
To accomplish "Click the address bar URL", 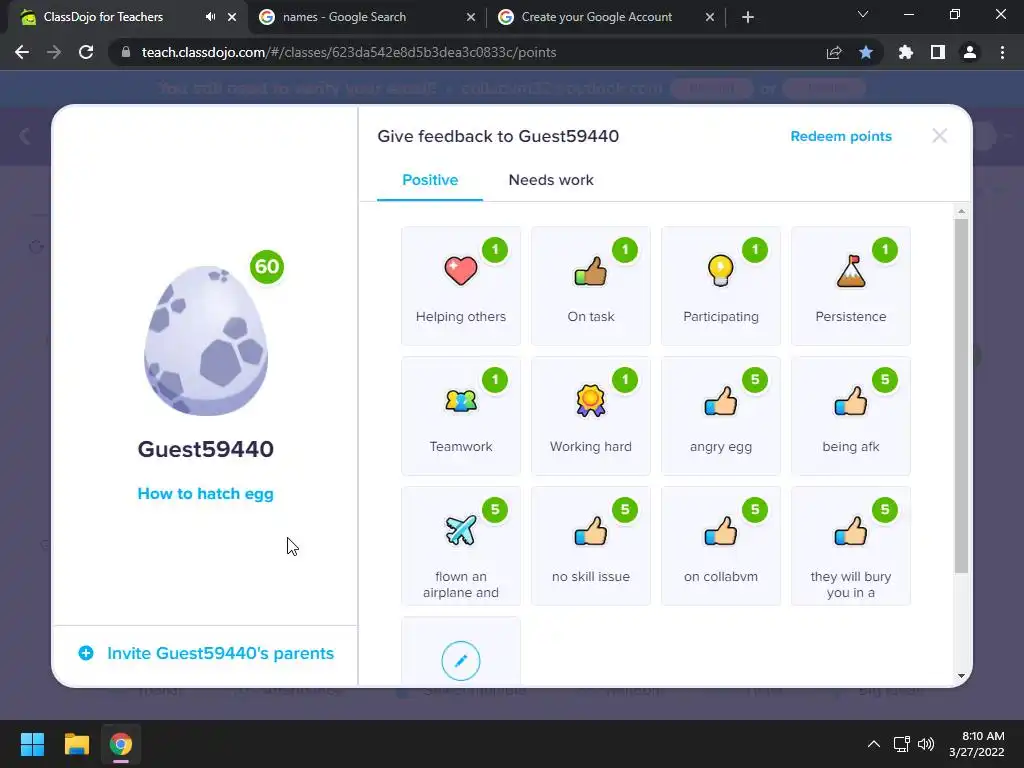I will click(349, 52).
